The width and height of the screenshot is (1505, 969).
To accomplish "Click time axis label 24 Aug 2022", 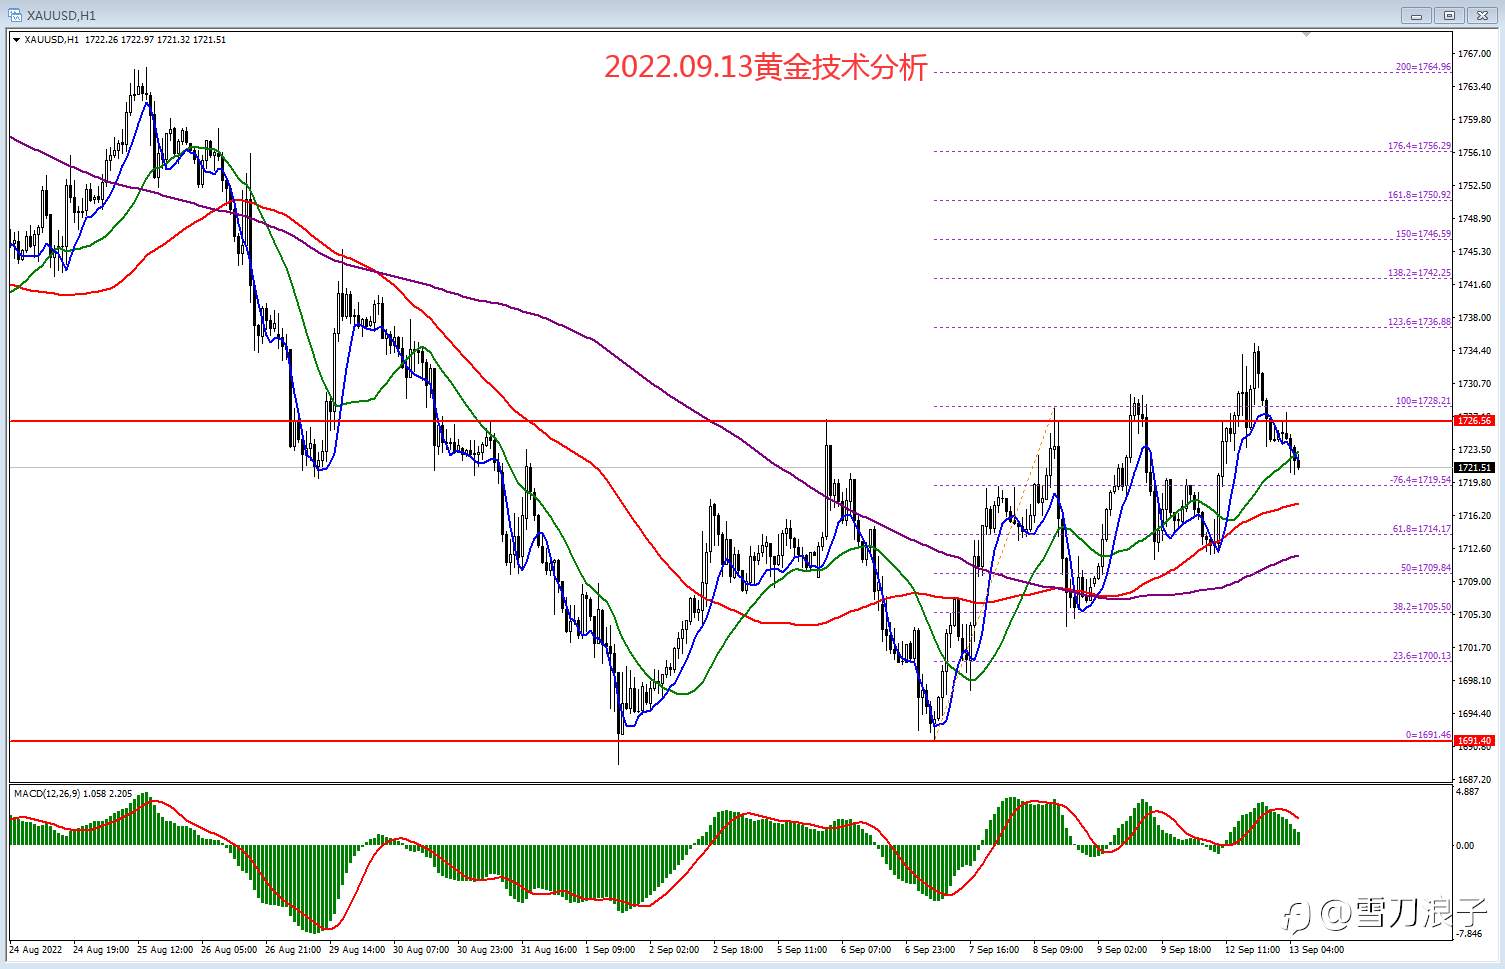I will [36, 949].
